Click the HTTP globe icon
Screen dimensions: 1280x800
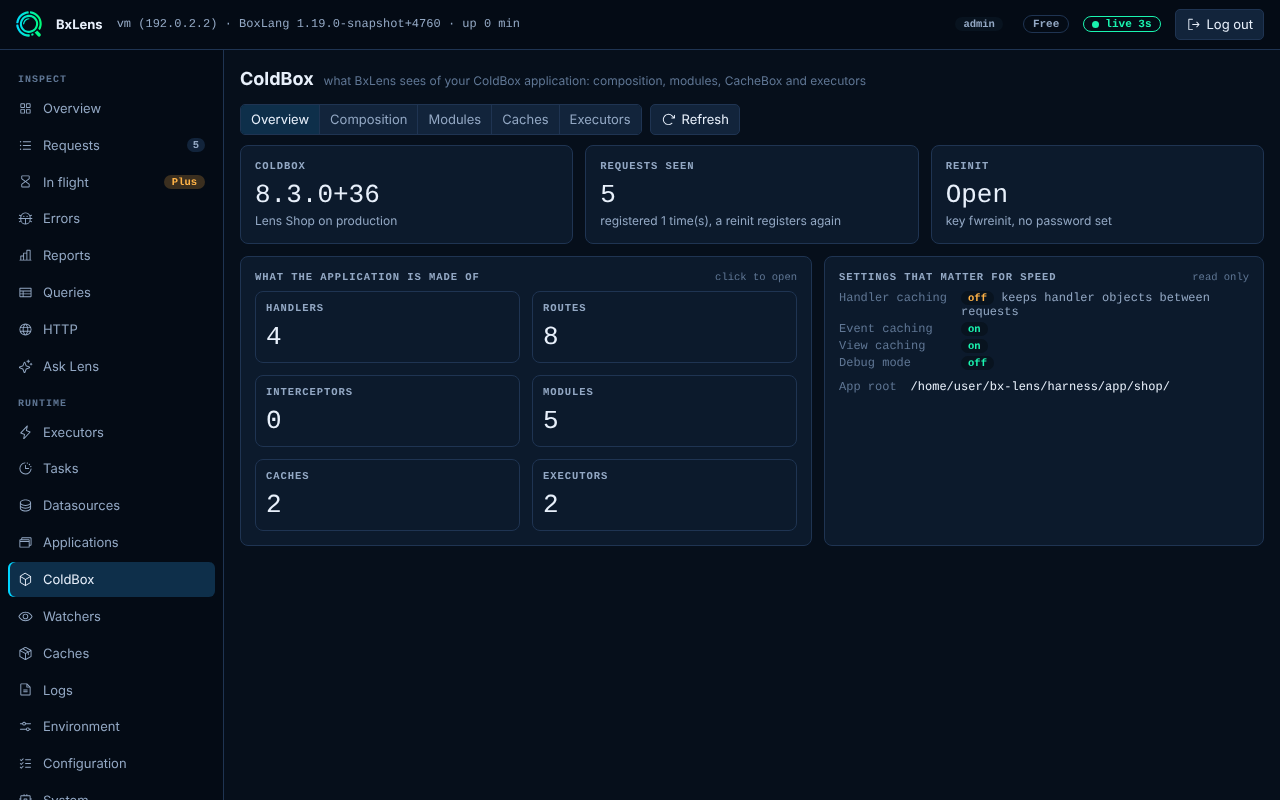click(x=26, y=329)
